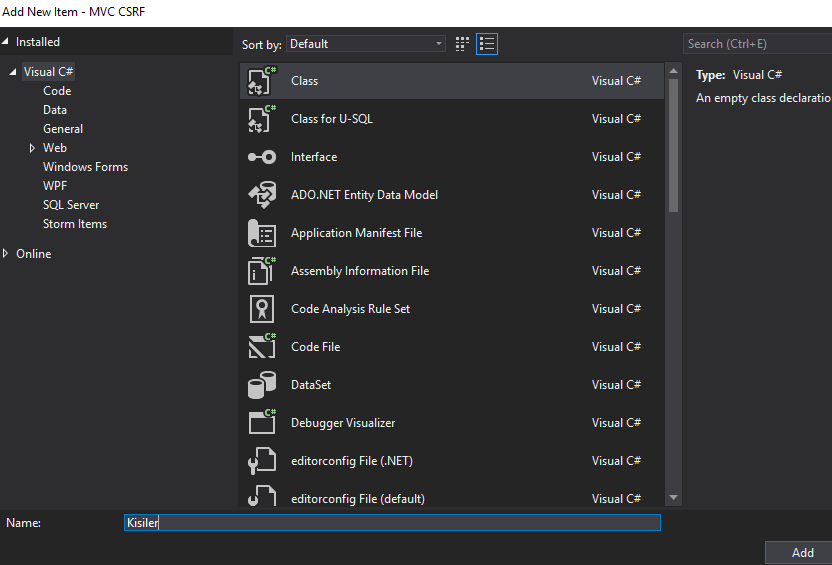
Task: Focus the Search templates box
Action: (757, 44)
